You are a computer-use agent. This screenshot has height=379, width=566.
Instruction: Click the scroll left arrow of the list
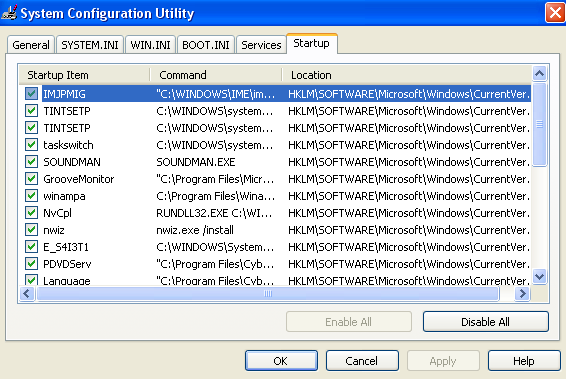(x=27, y=293)
